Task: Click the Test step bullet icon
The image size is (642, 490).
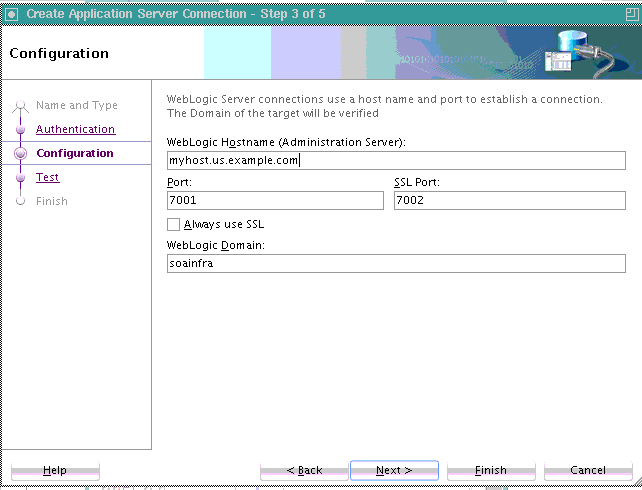Action: (20, 178)
